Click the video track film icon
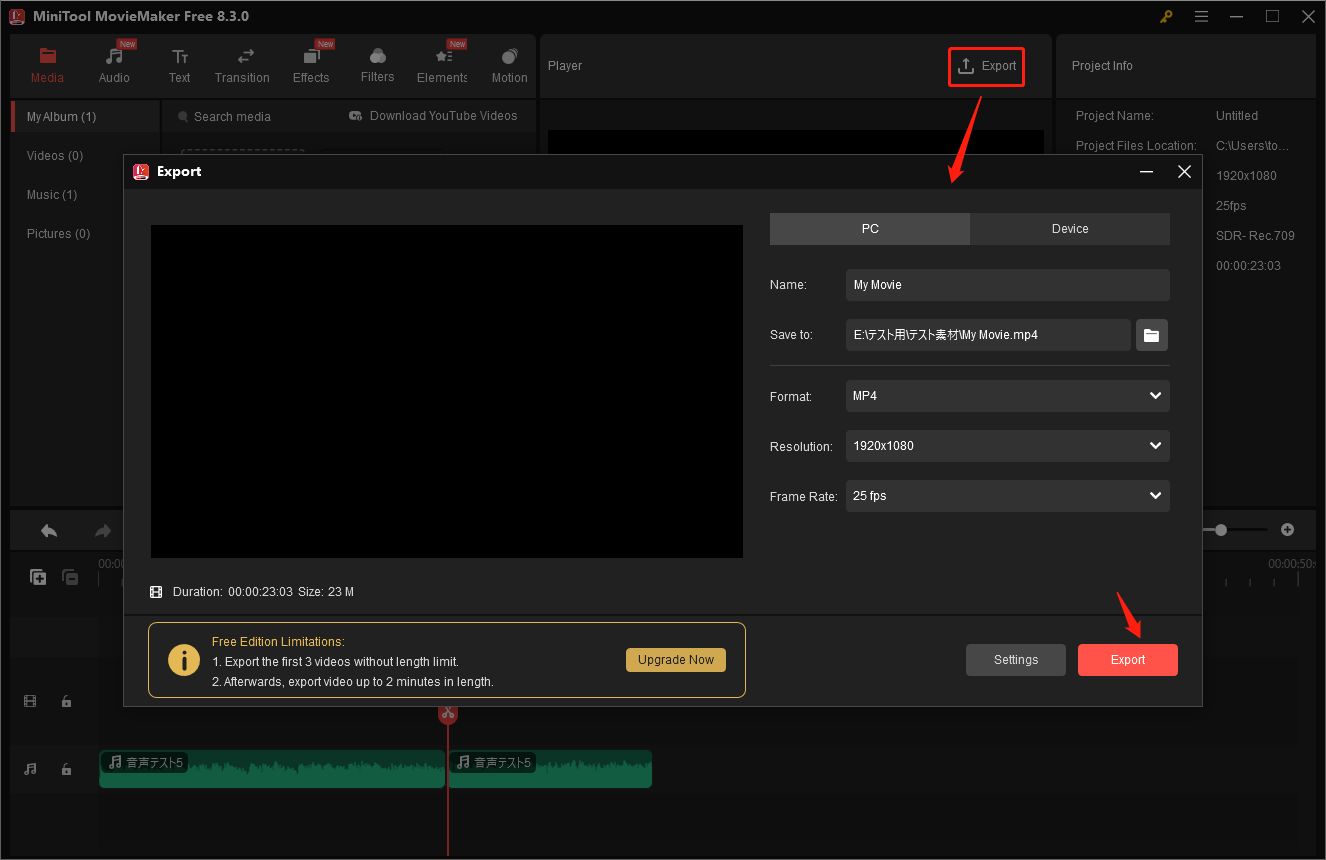Image resolution: width=1326 pixels, height=860 pixels. tap(30, 702)
